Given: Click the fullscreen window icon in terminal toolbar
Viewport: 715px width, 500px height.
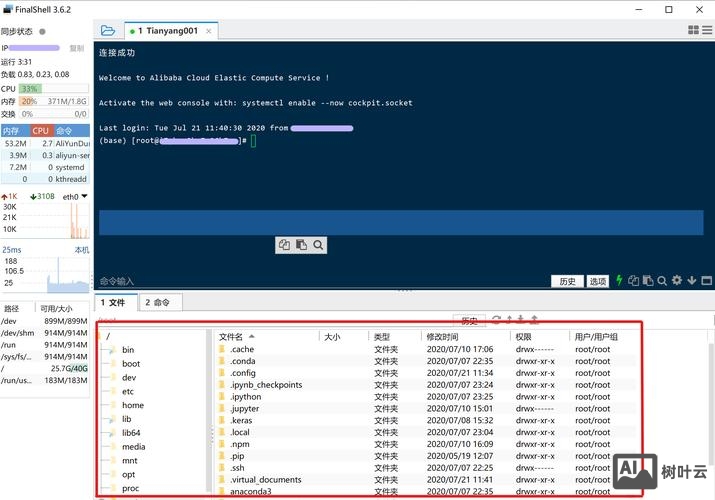Looking at the screenshot, I should [x=705, y=281].
